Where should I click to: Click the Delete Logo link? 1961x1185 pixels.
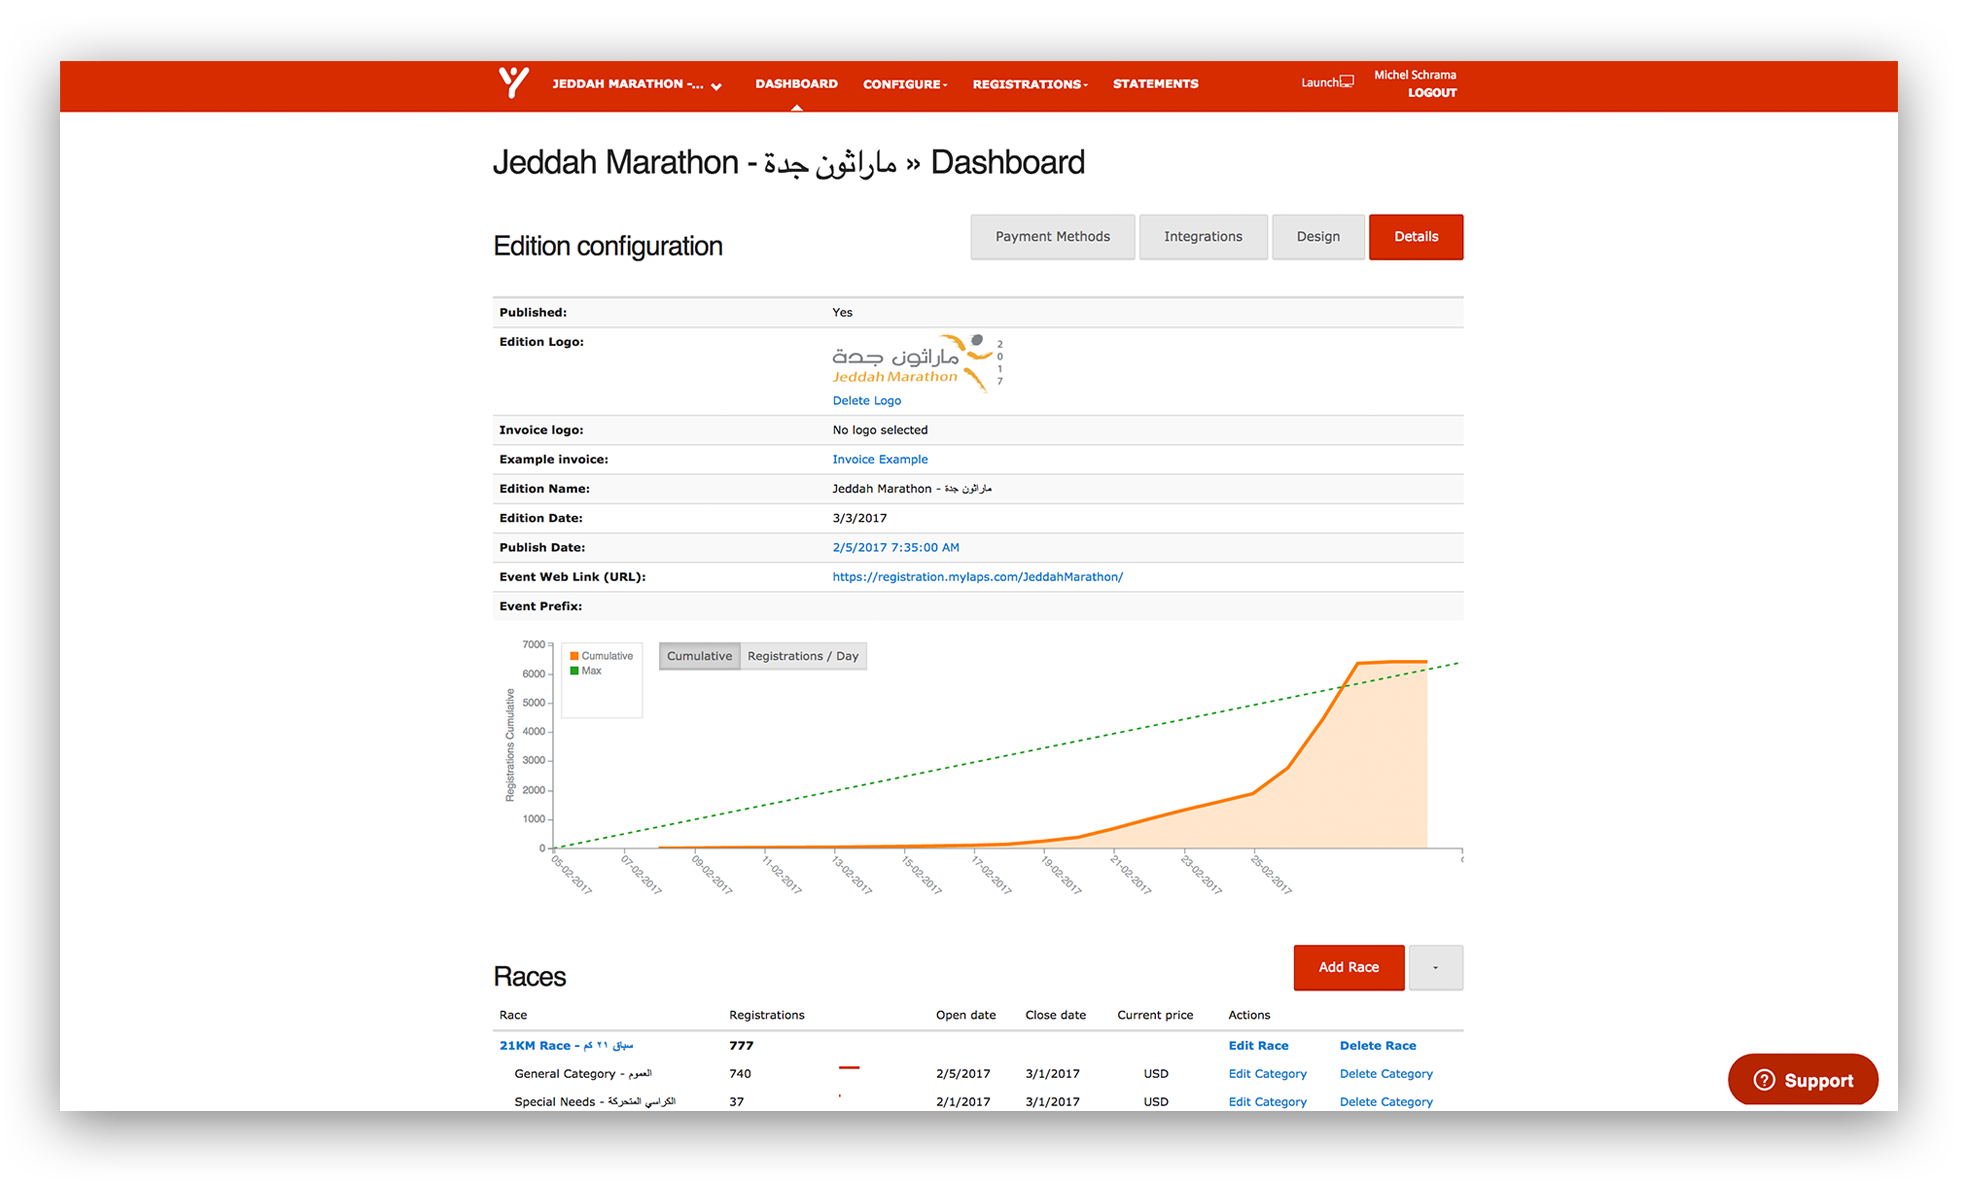pos(866,400)
